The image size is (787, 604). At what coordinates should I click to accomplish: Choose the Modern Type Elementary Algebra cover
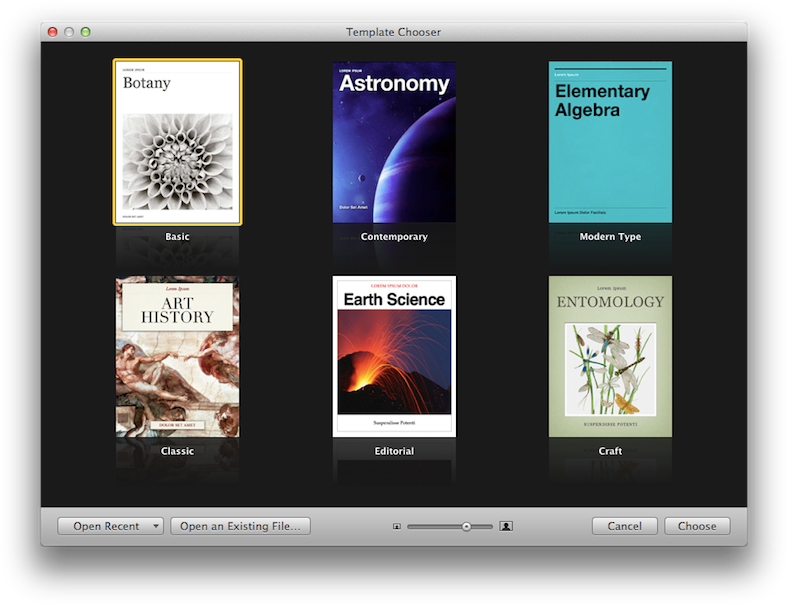tap(610, 141)
